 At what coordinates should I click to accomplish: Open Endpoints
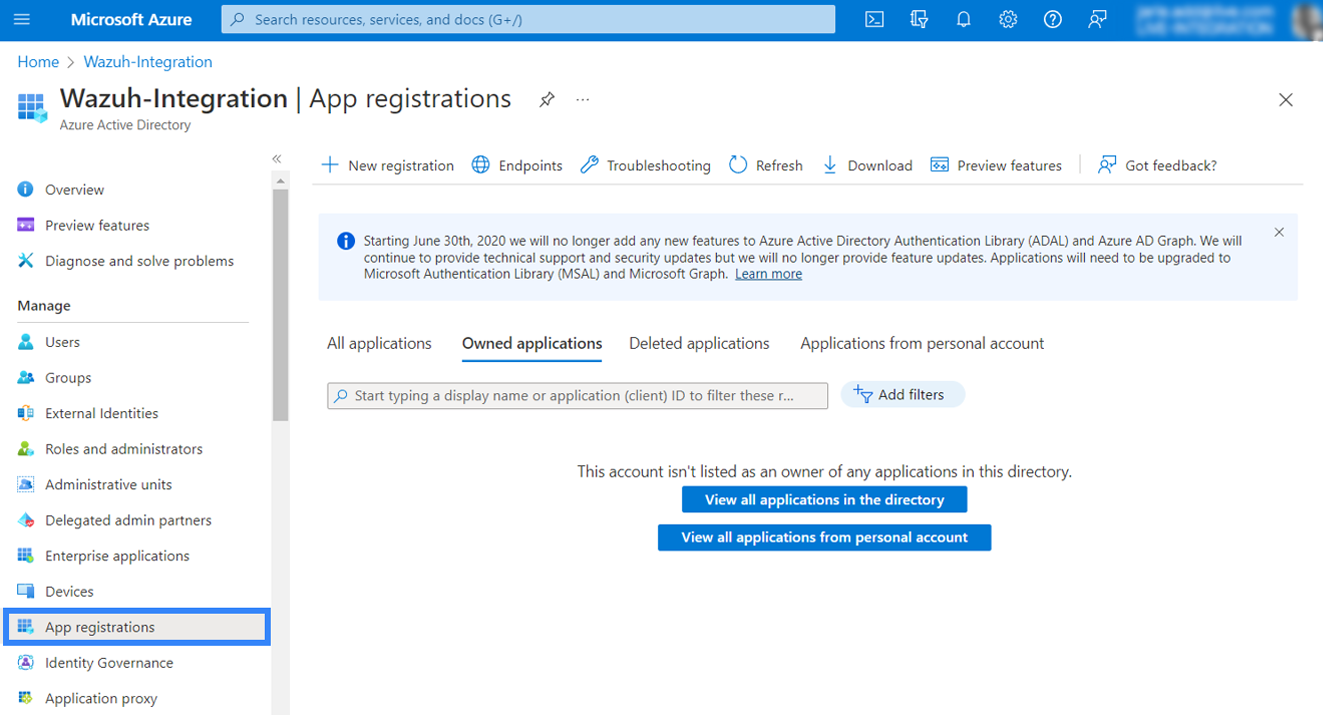pos(517,165)
